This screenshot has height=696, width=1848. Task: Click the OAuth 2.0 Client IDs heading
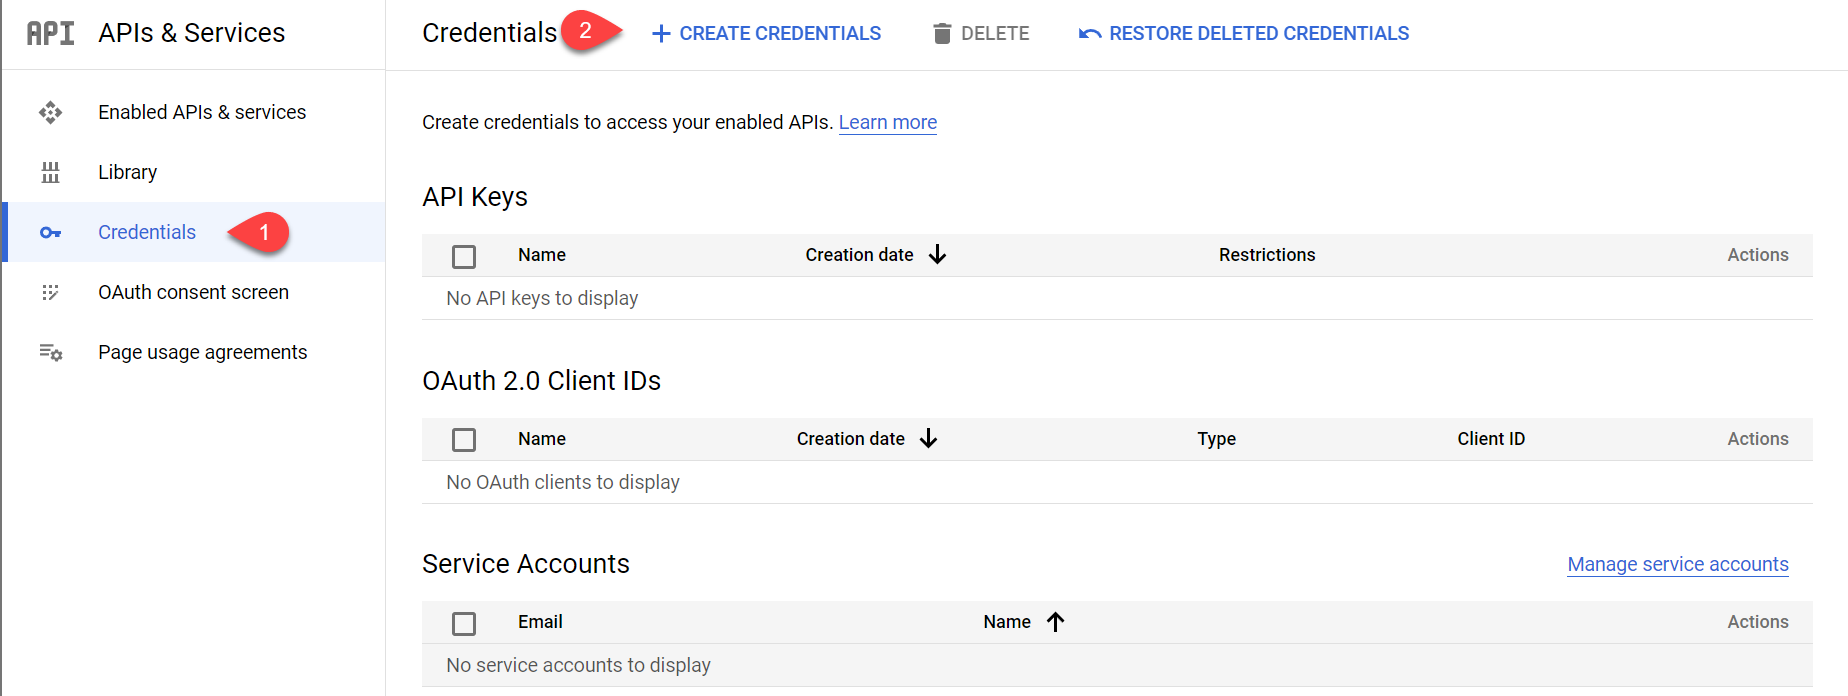tap(541, 381)
